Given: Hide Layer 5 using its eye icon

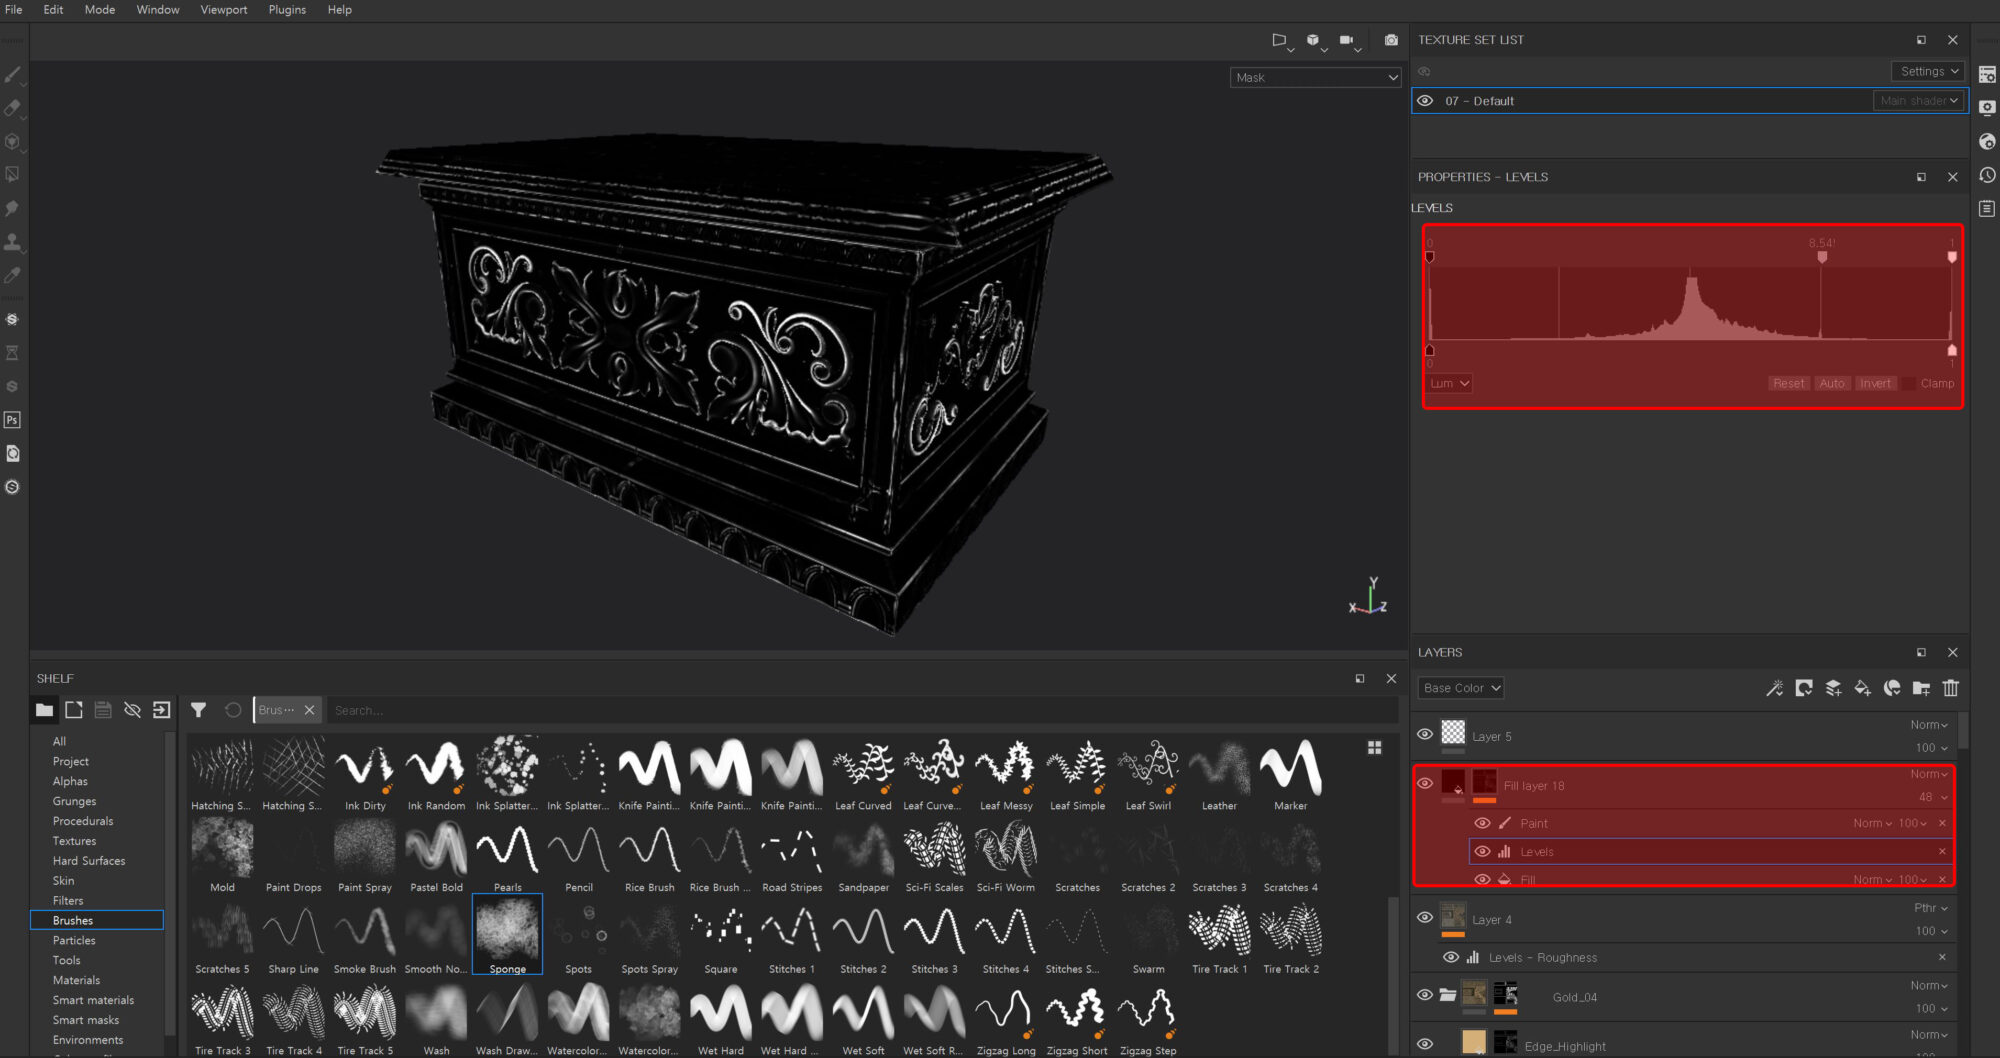Looking at the screenshot, I should (1425, 734).
